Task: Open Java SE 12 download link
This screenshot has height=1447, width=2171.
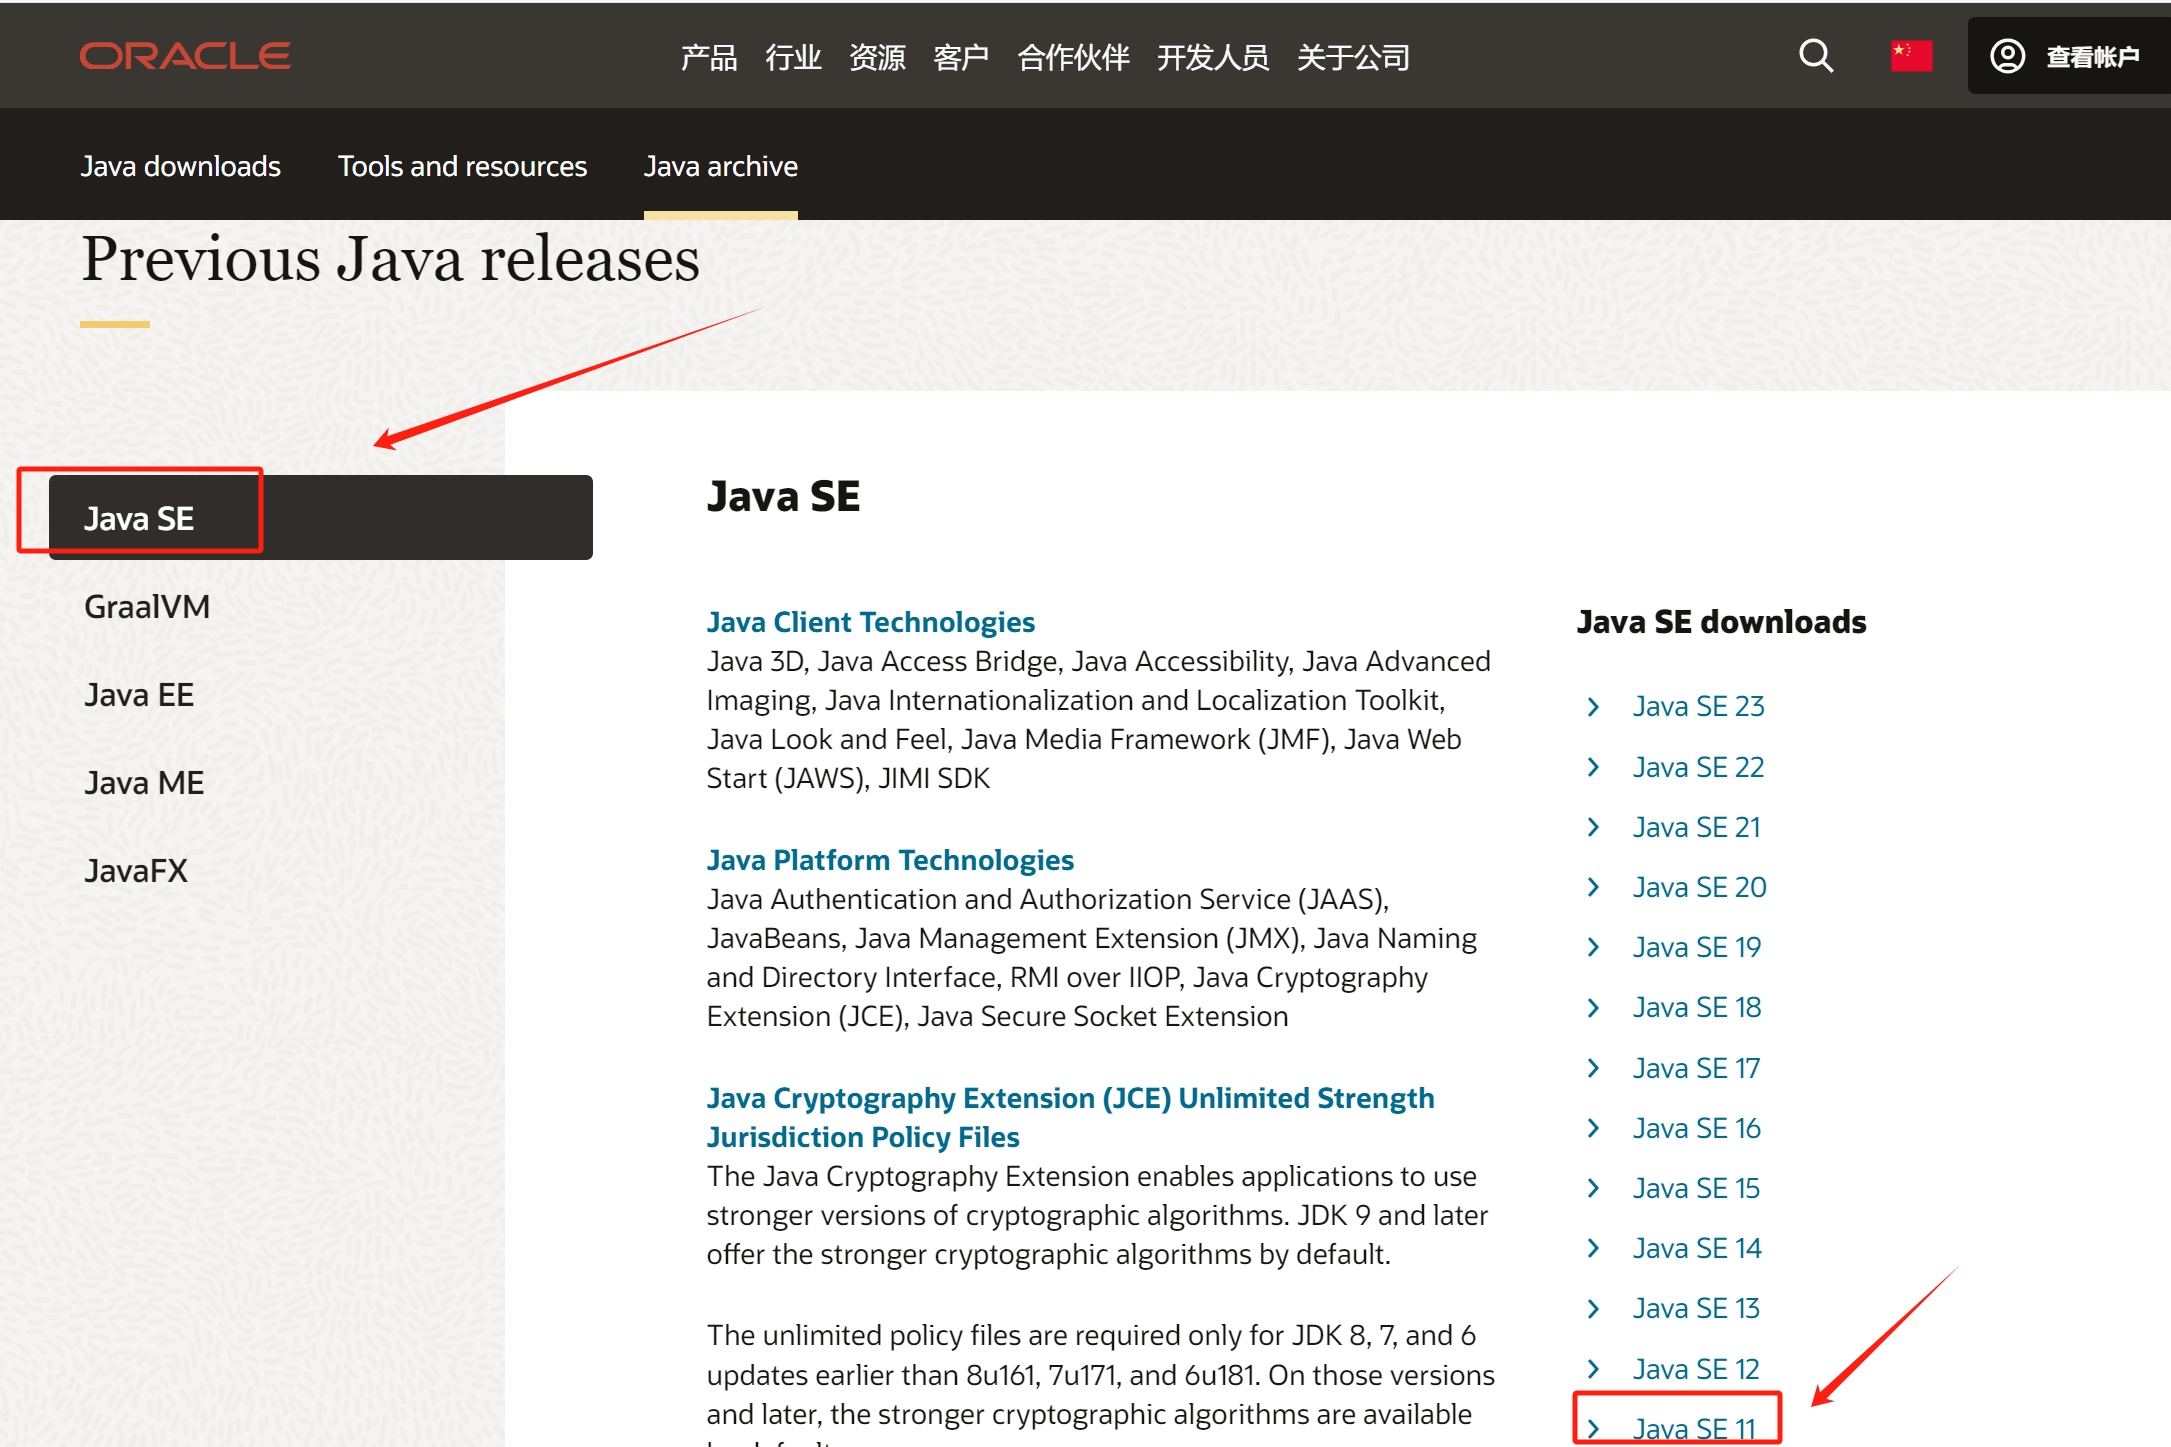Action: coord(1696,1369)
